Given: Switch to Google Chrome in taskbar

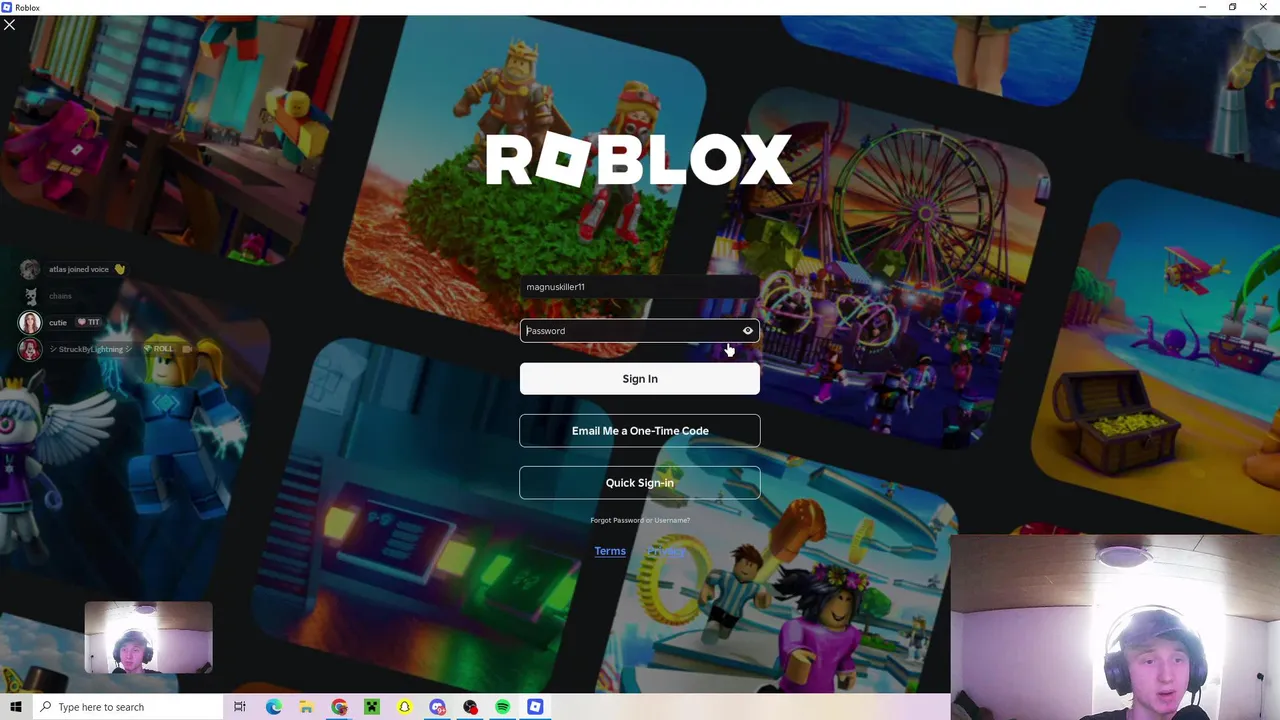Looking at the screenshot, I should tap(339, 707).
